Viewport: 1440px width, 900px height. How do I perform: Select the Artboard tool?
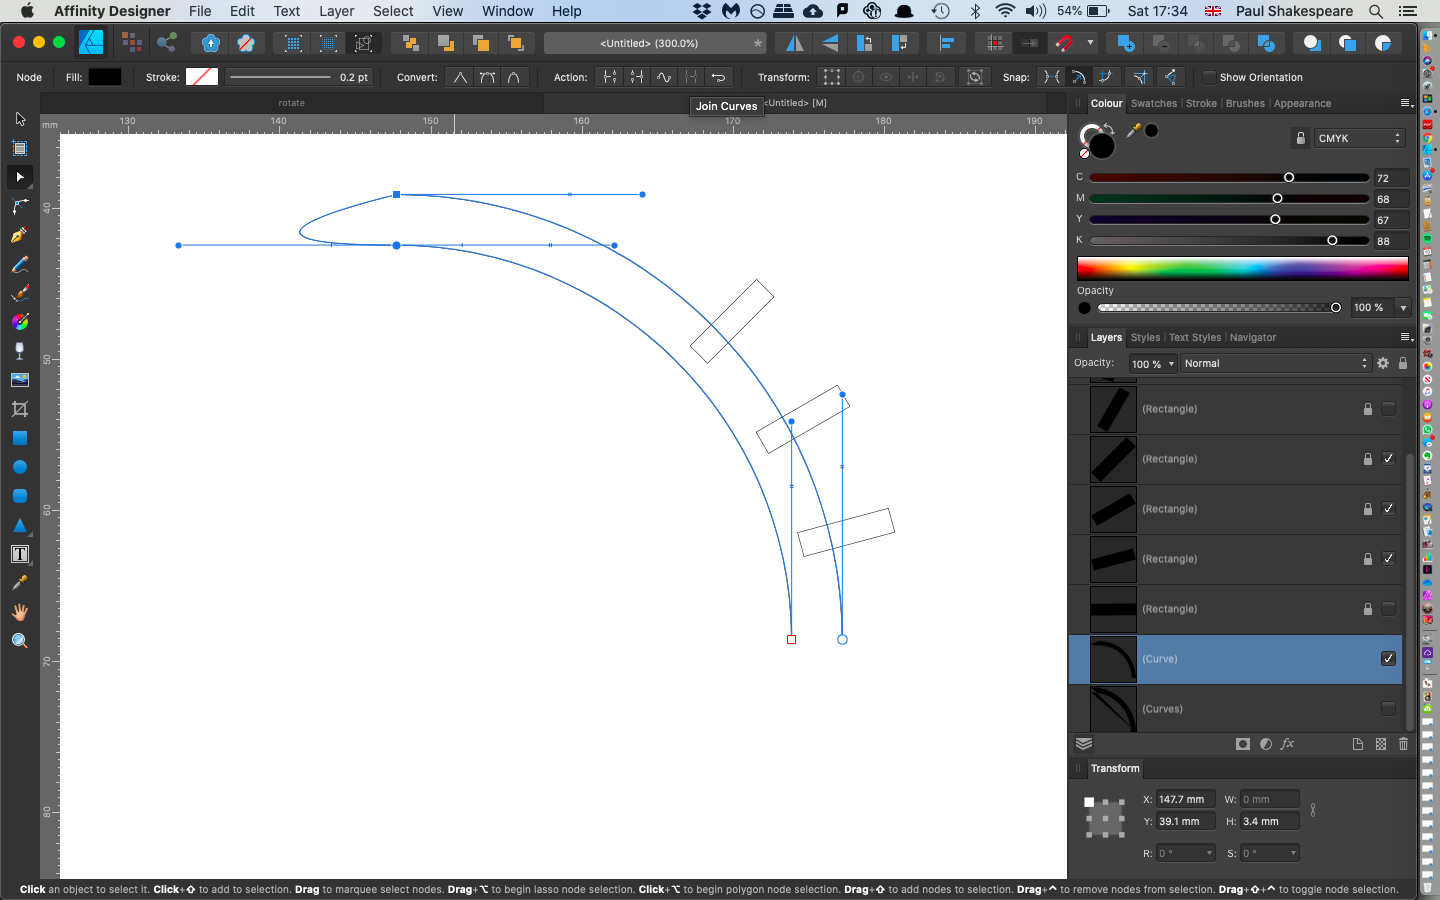(20, 148)
